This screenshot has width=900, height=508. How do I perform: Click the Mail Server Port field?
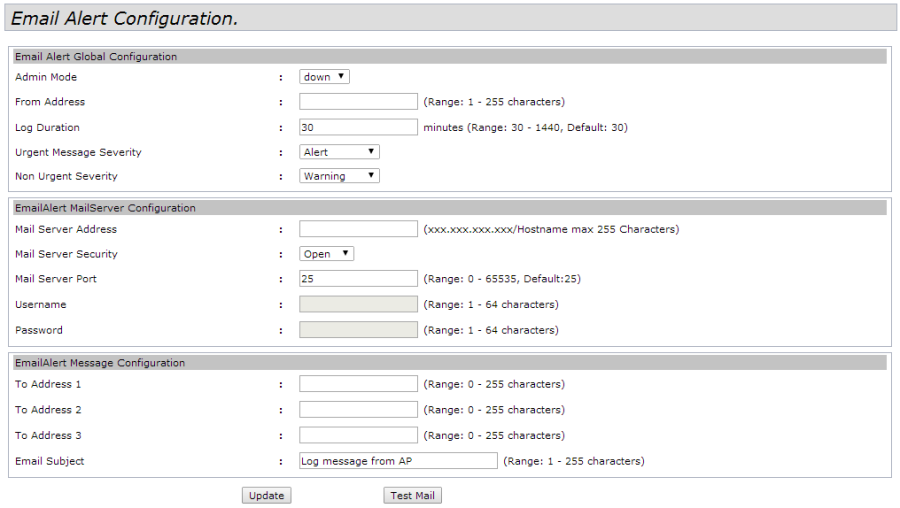358,278
